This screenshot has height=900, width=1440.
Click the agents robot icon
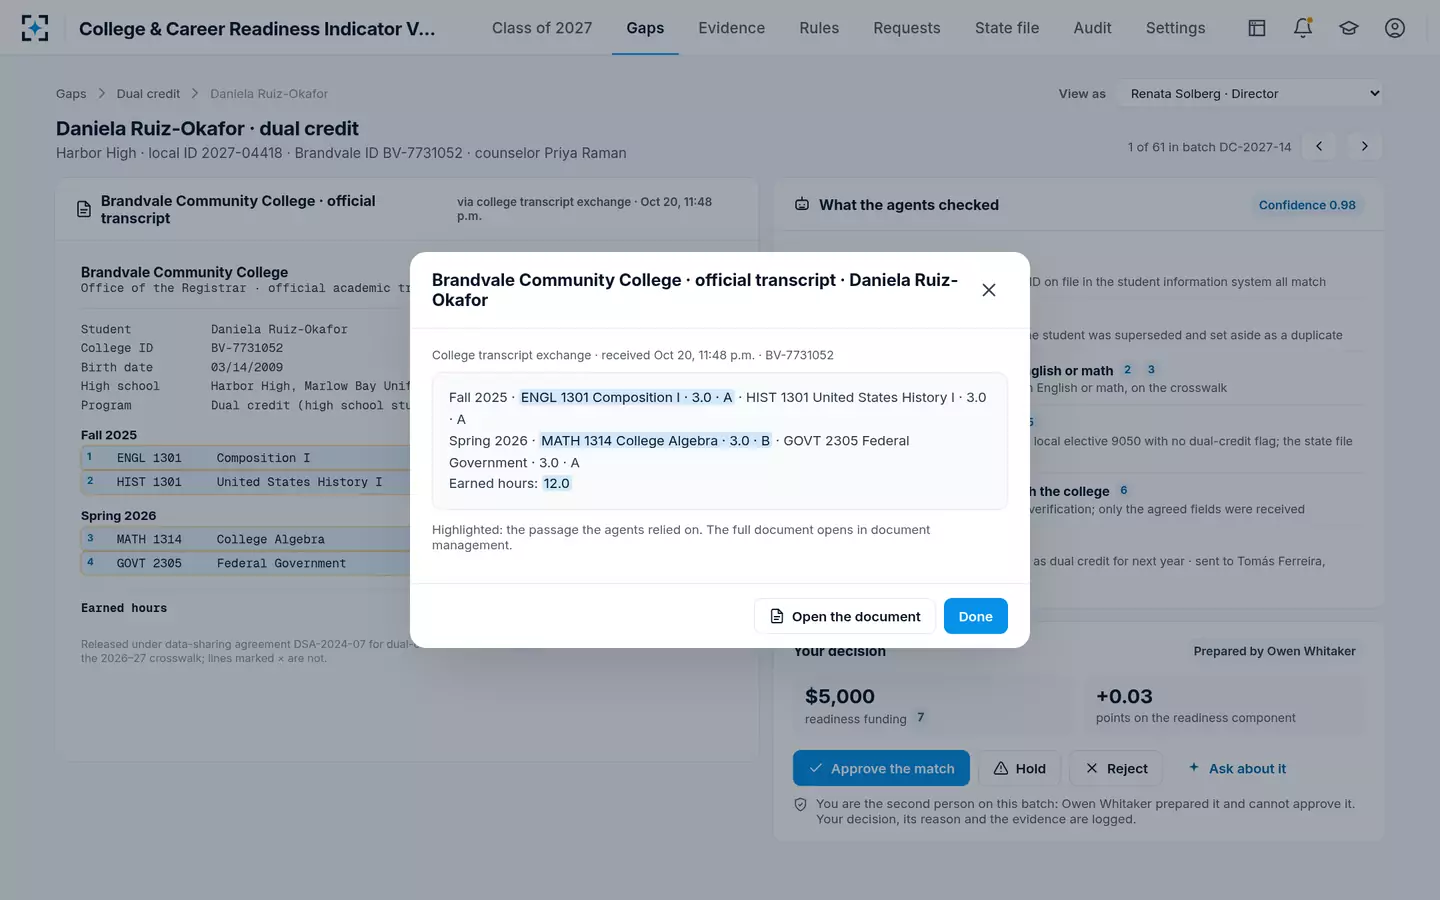[x=802, y=204]
